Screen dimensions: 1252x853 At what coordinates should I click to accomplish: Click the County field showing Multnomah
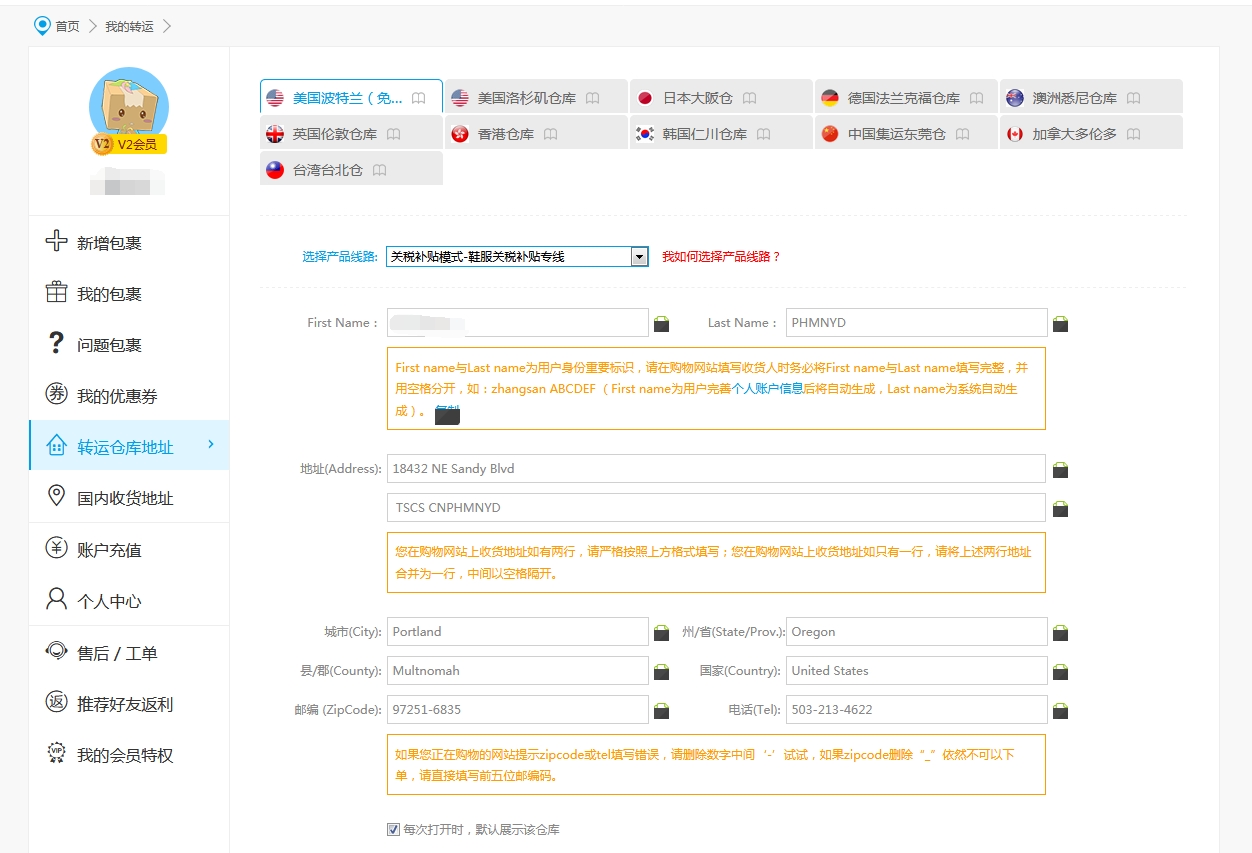click(517, 671)
